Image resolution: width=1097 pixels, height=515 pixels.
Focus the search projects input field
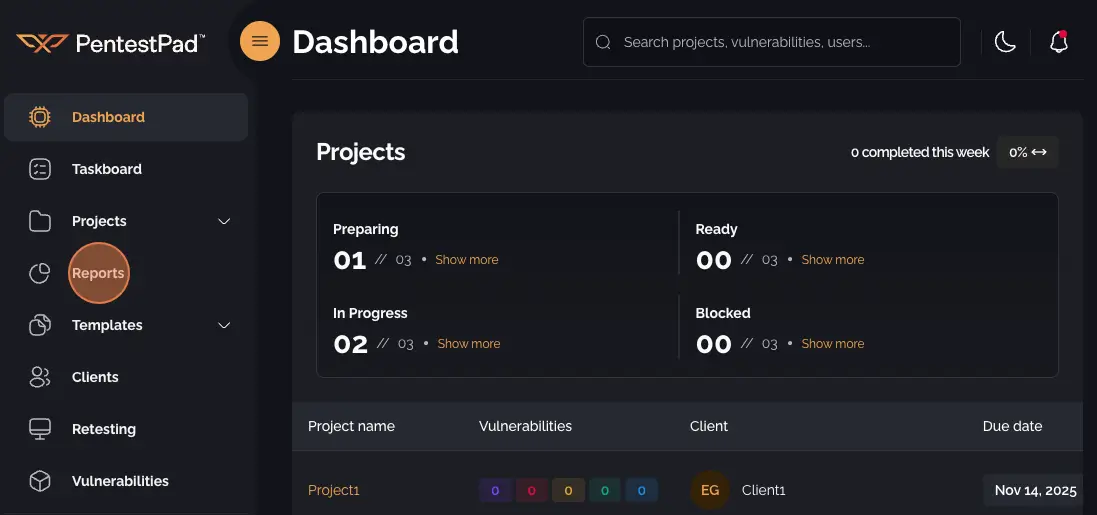tap(772, 42)
